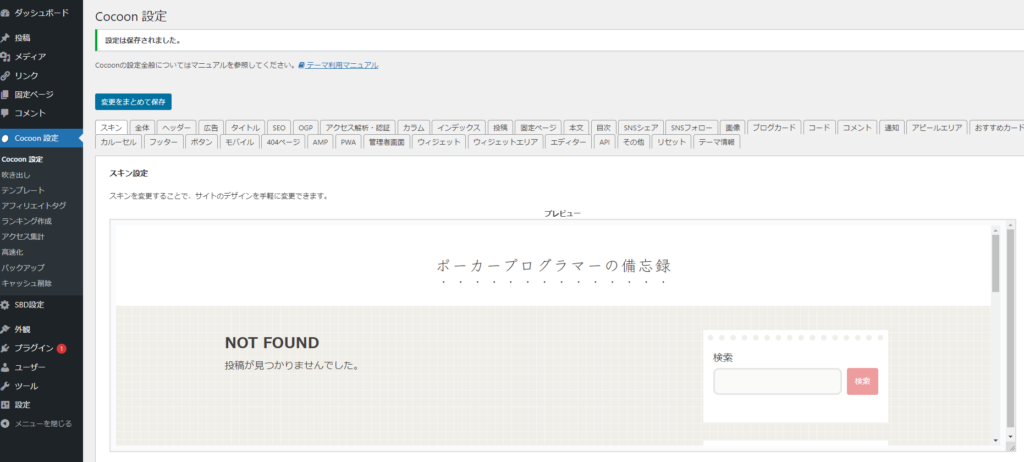Open バックアップ in the Cocoon submenu
The image size is (1024, 462).
pos(23,267)
